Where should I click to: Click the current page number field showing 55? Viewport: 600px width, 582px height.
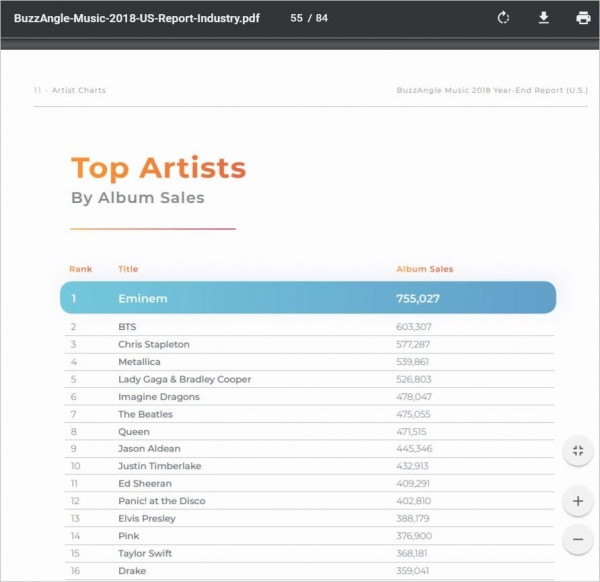(x=296, y=18)
